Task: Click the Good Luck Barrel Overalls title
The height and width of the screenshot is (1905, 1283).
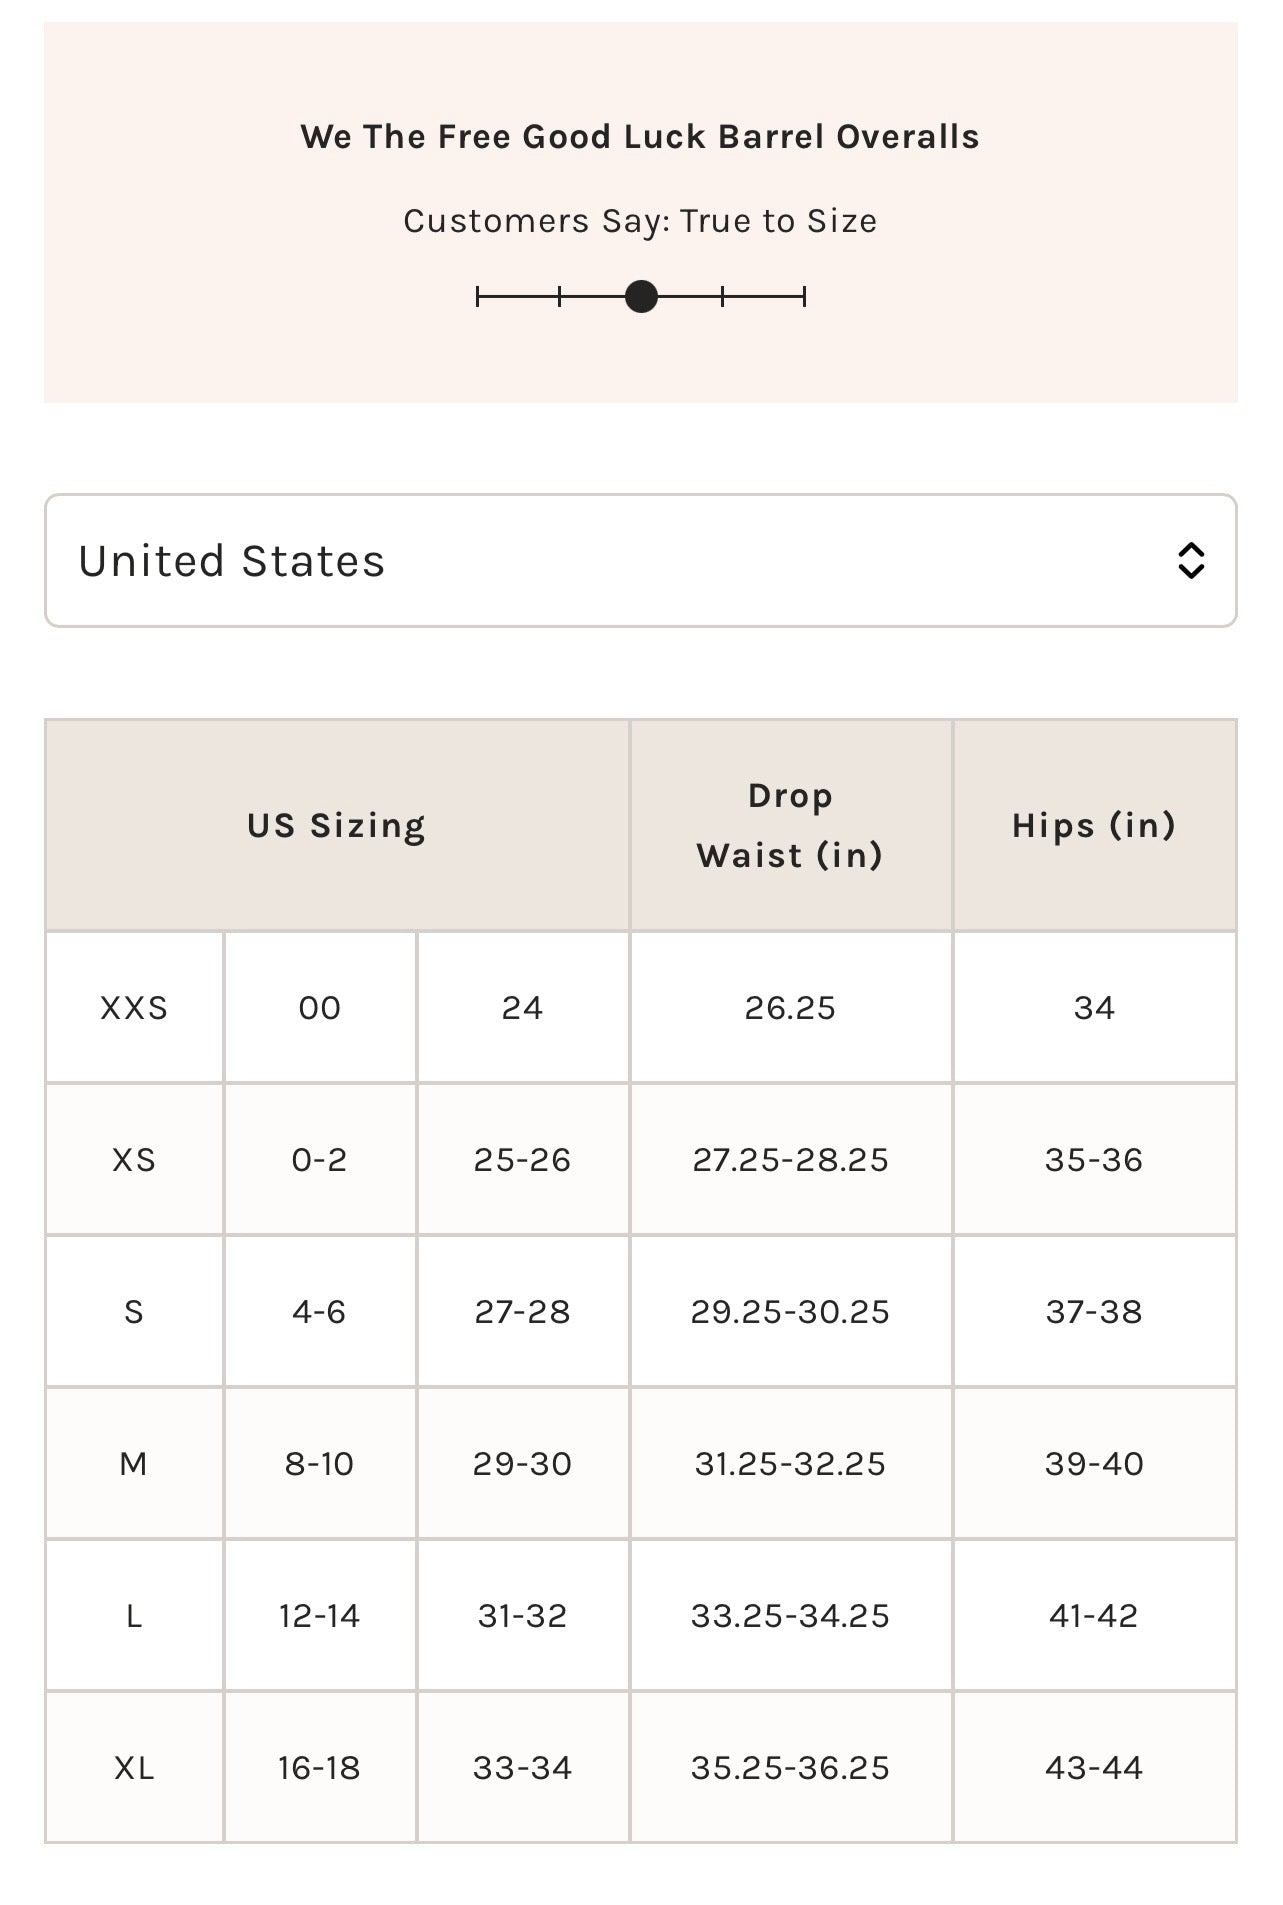Action: pos(640,137)
